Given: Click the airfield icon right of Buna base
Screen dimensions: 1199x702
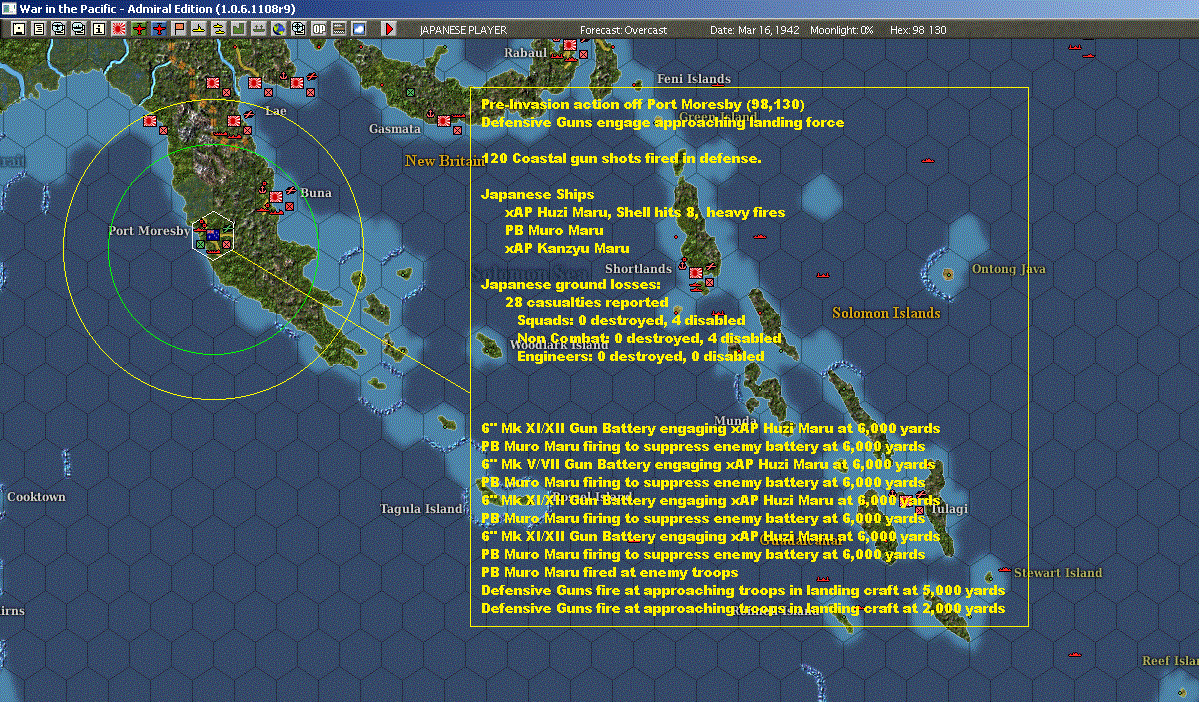Looking at the screenshot, I should [x=291, y=189].
